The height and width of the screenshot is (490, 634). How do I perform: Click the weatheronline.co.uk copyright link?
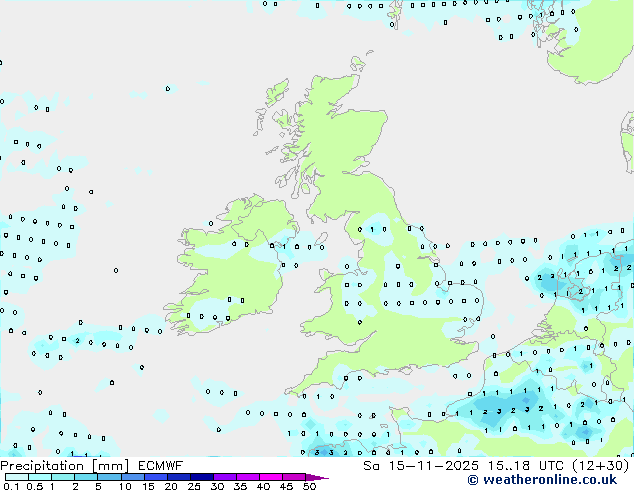tap(542, 480)
